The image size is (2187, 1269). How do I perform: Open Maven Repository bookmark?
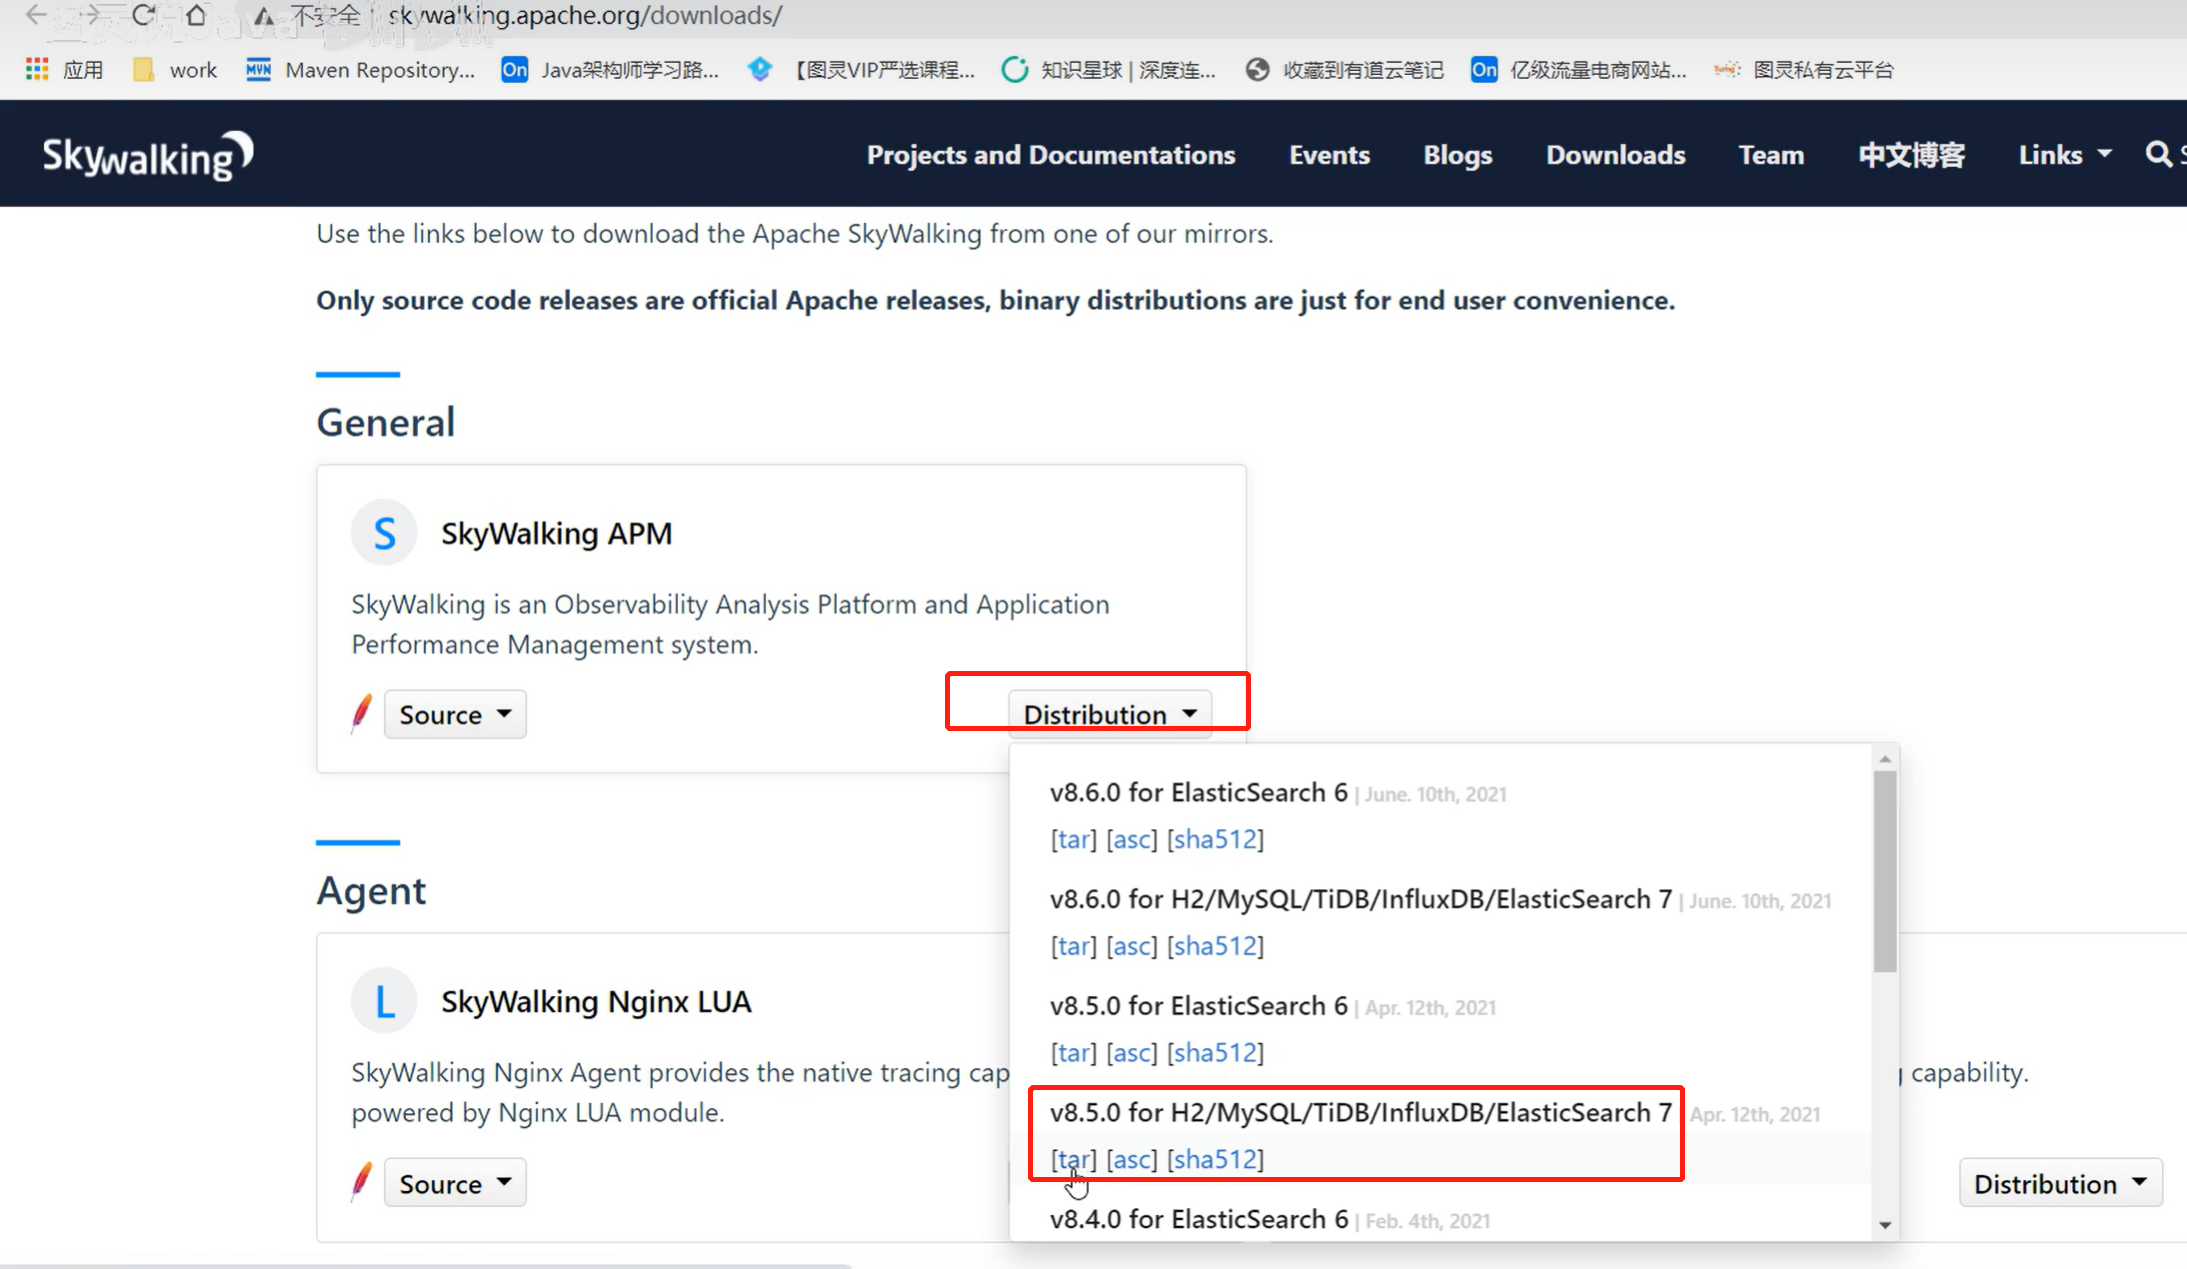tap(360, 70)
